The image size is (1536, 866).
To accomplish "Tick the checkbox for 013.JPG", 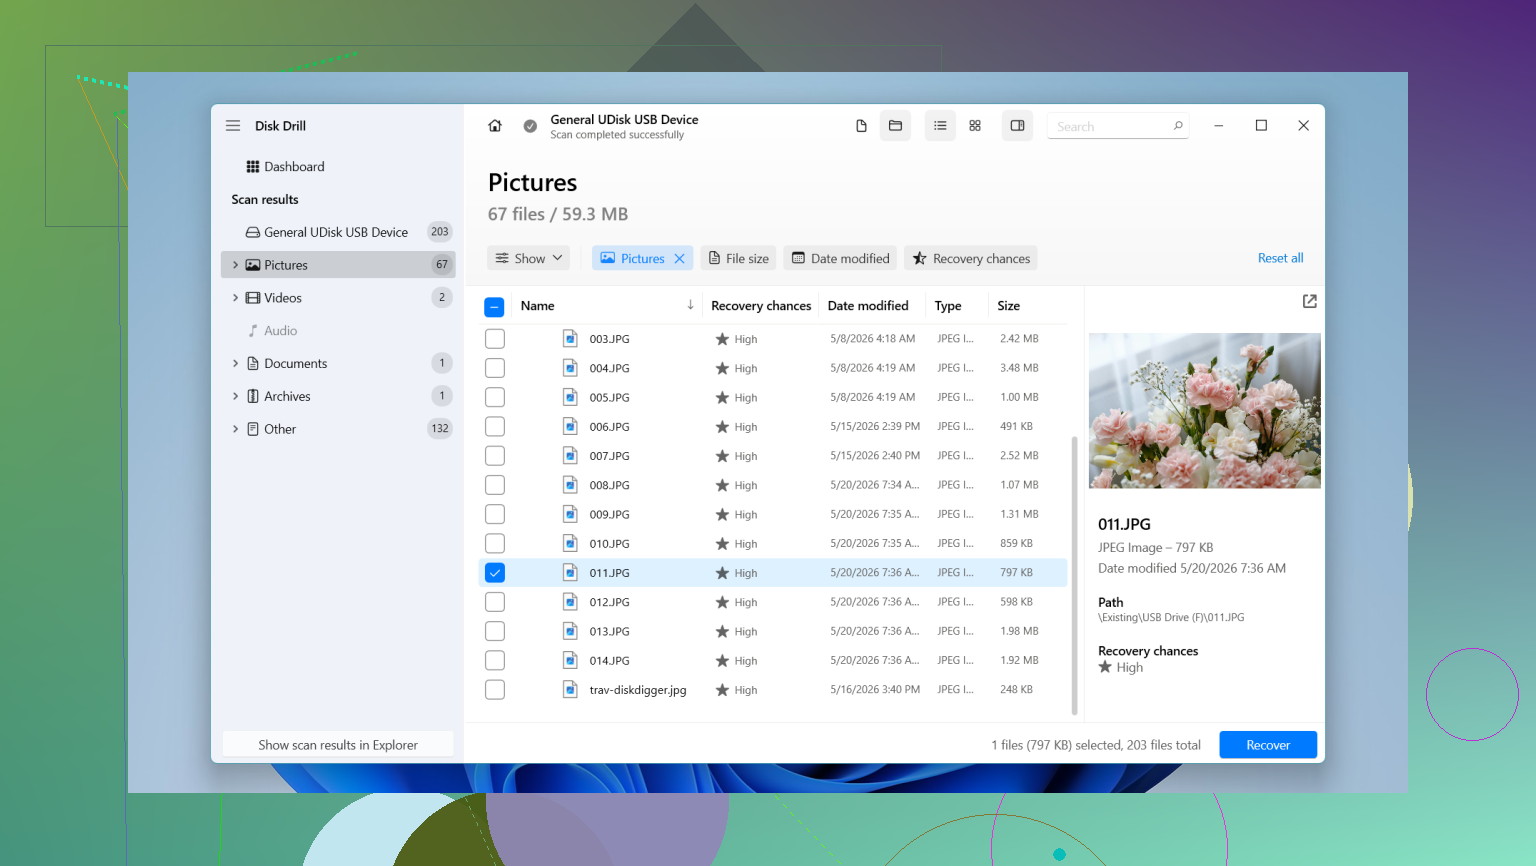I will (495, 631).
